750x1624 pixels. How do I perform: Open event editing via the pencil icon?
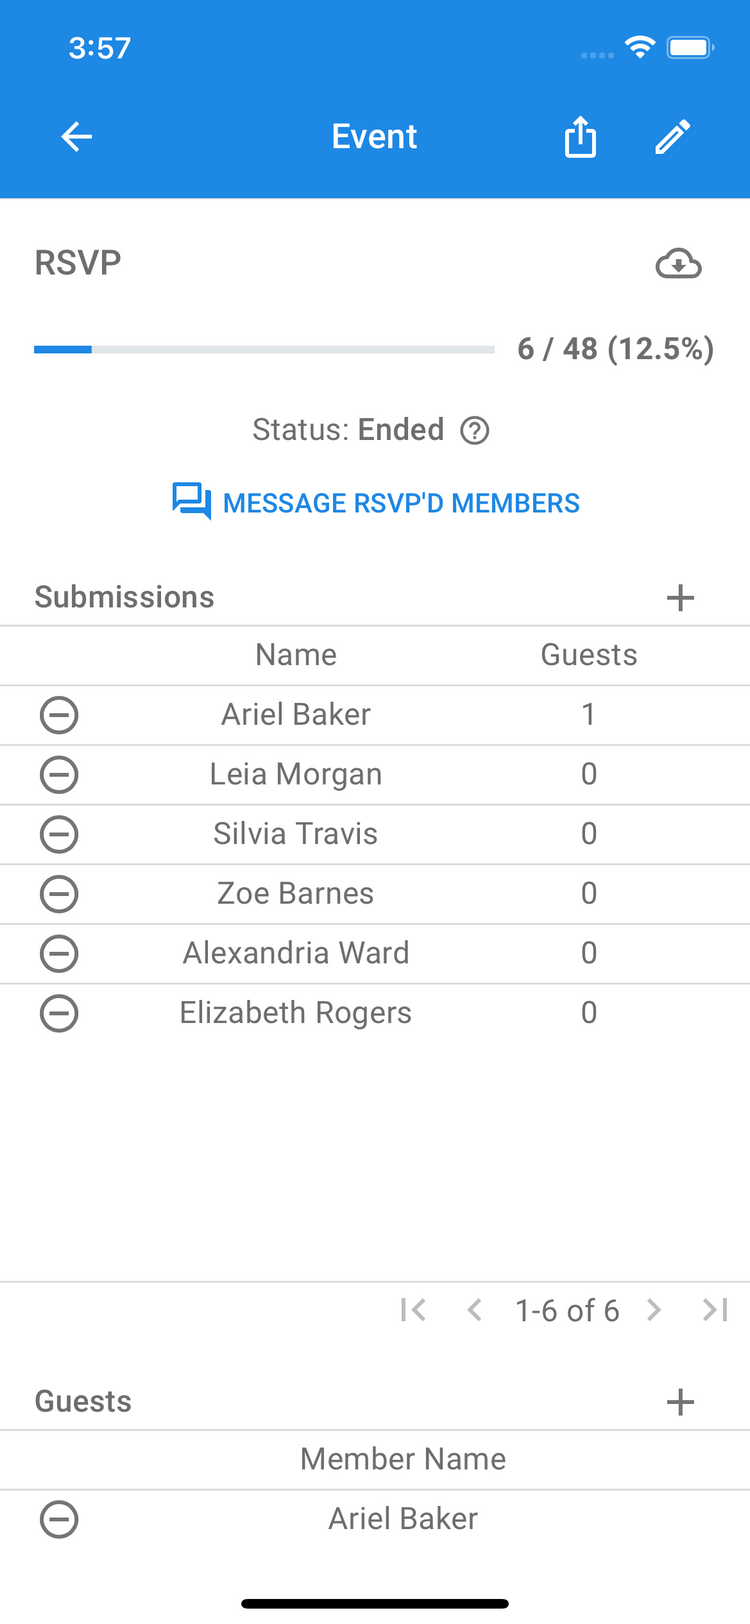click(673, 137)
